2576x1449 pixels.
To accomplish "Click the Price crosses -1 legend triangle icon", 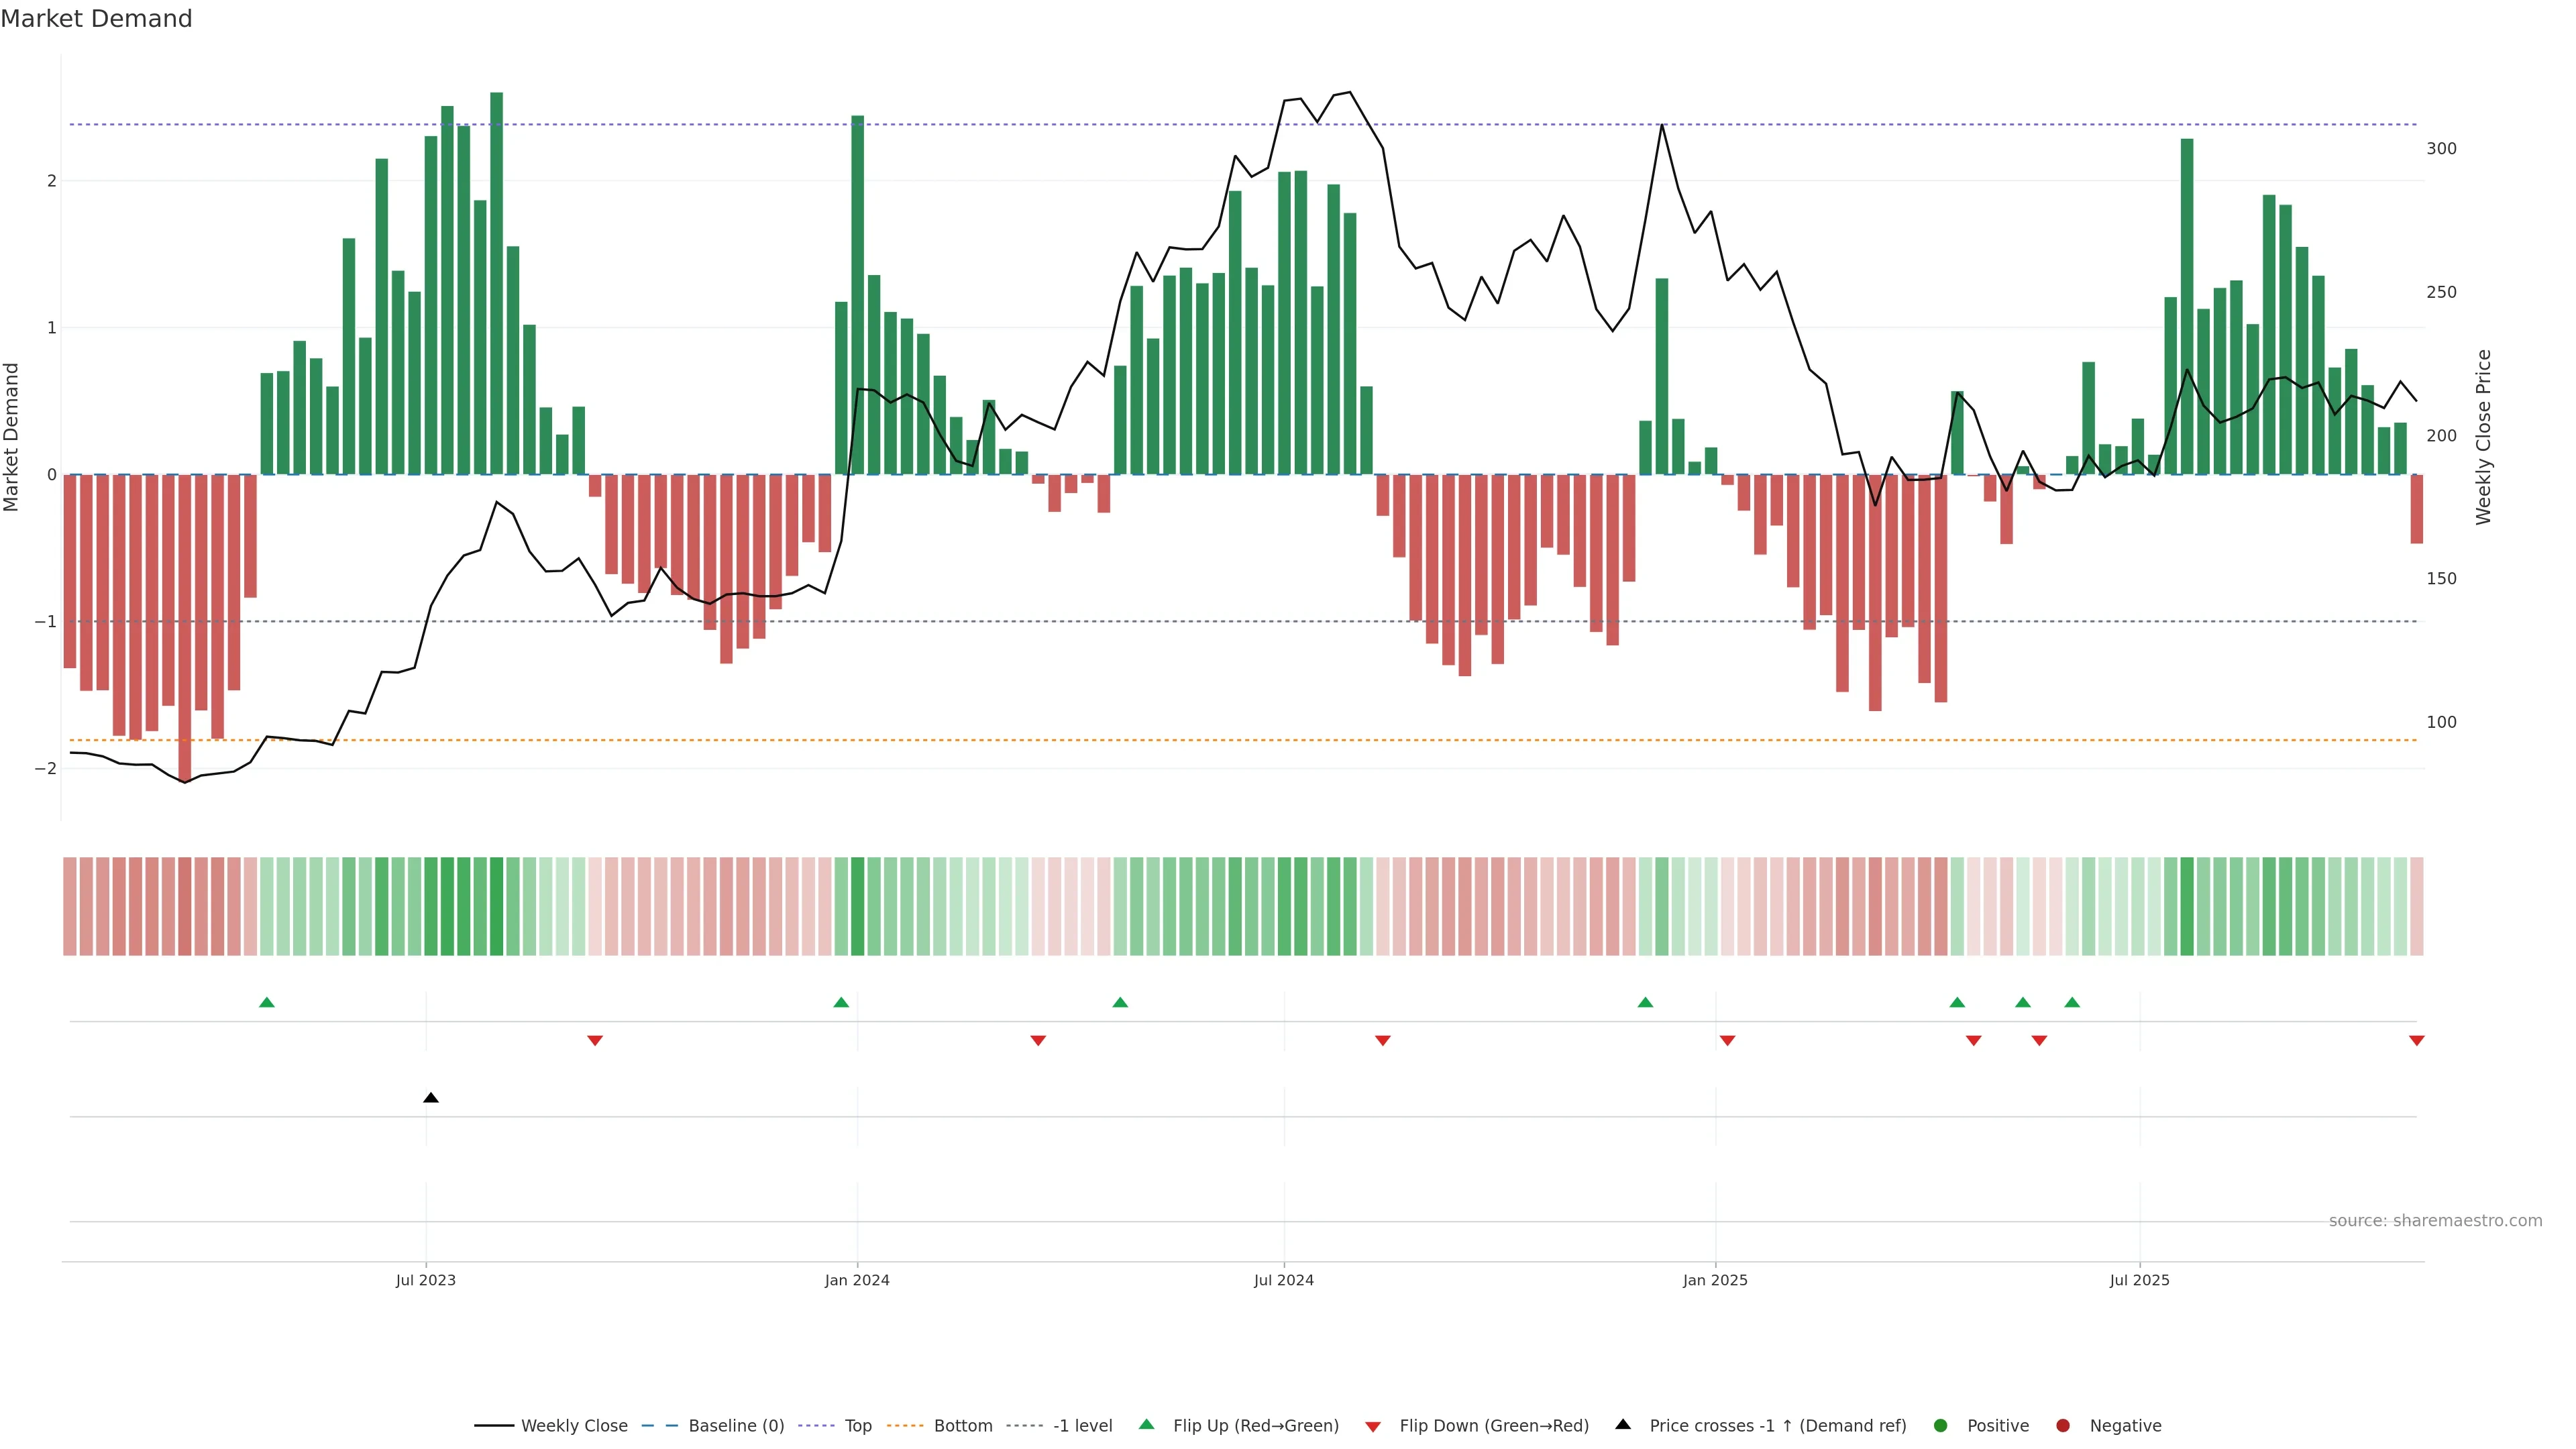I will point(1623,1425).
